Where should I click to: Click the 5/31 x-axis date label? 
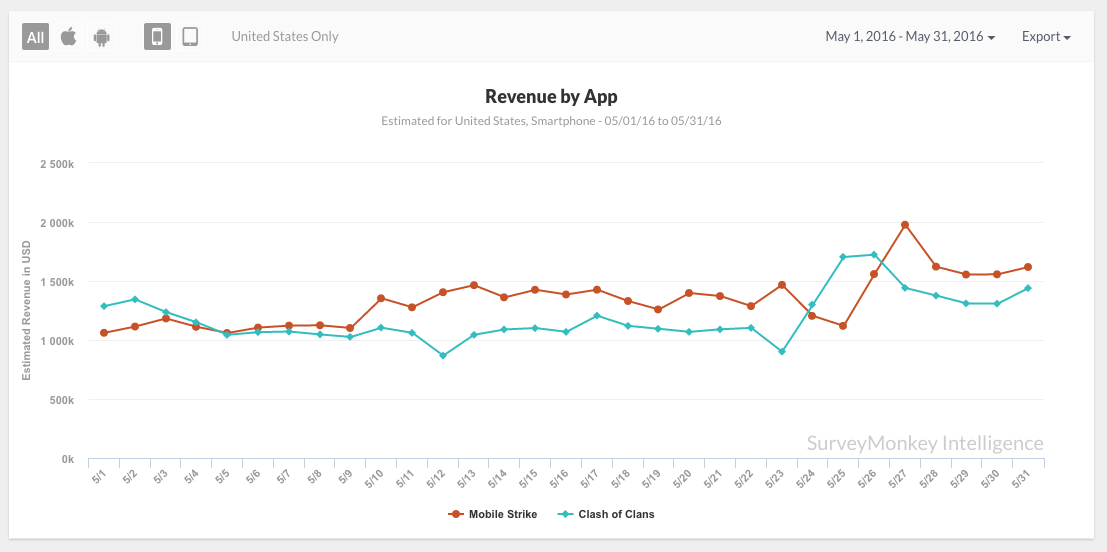1022,477
